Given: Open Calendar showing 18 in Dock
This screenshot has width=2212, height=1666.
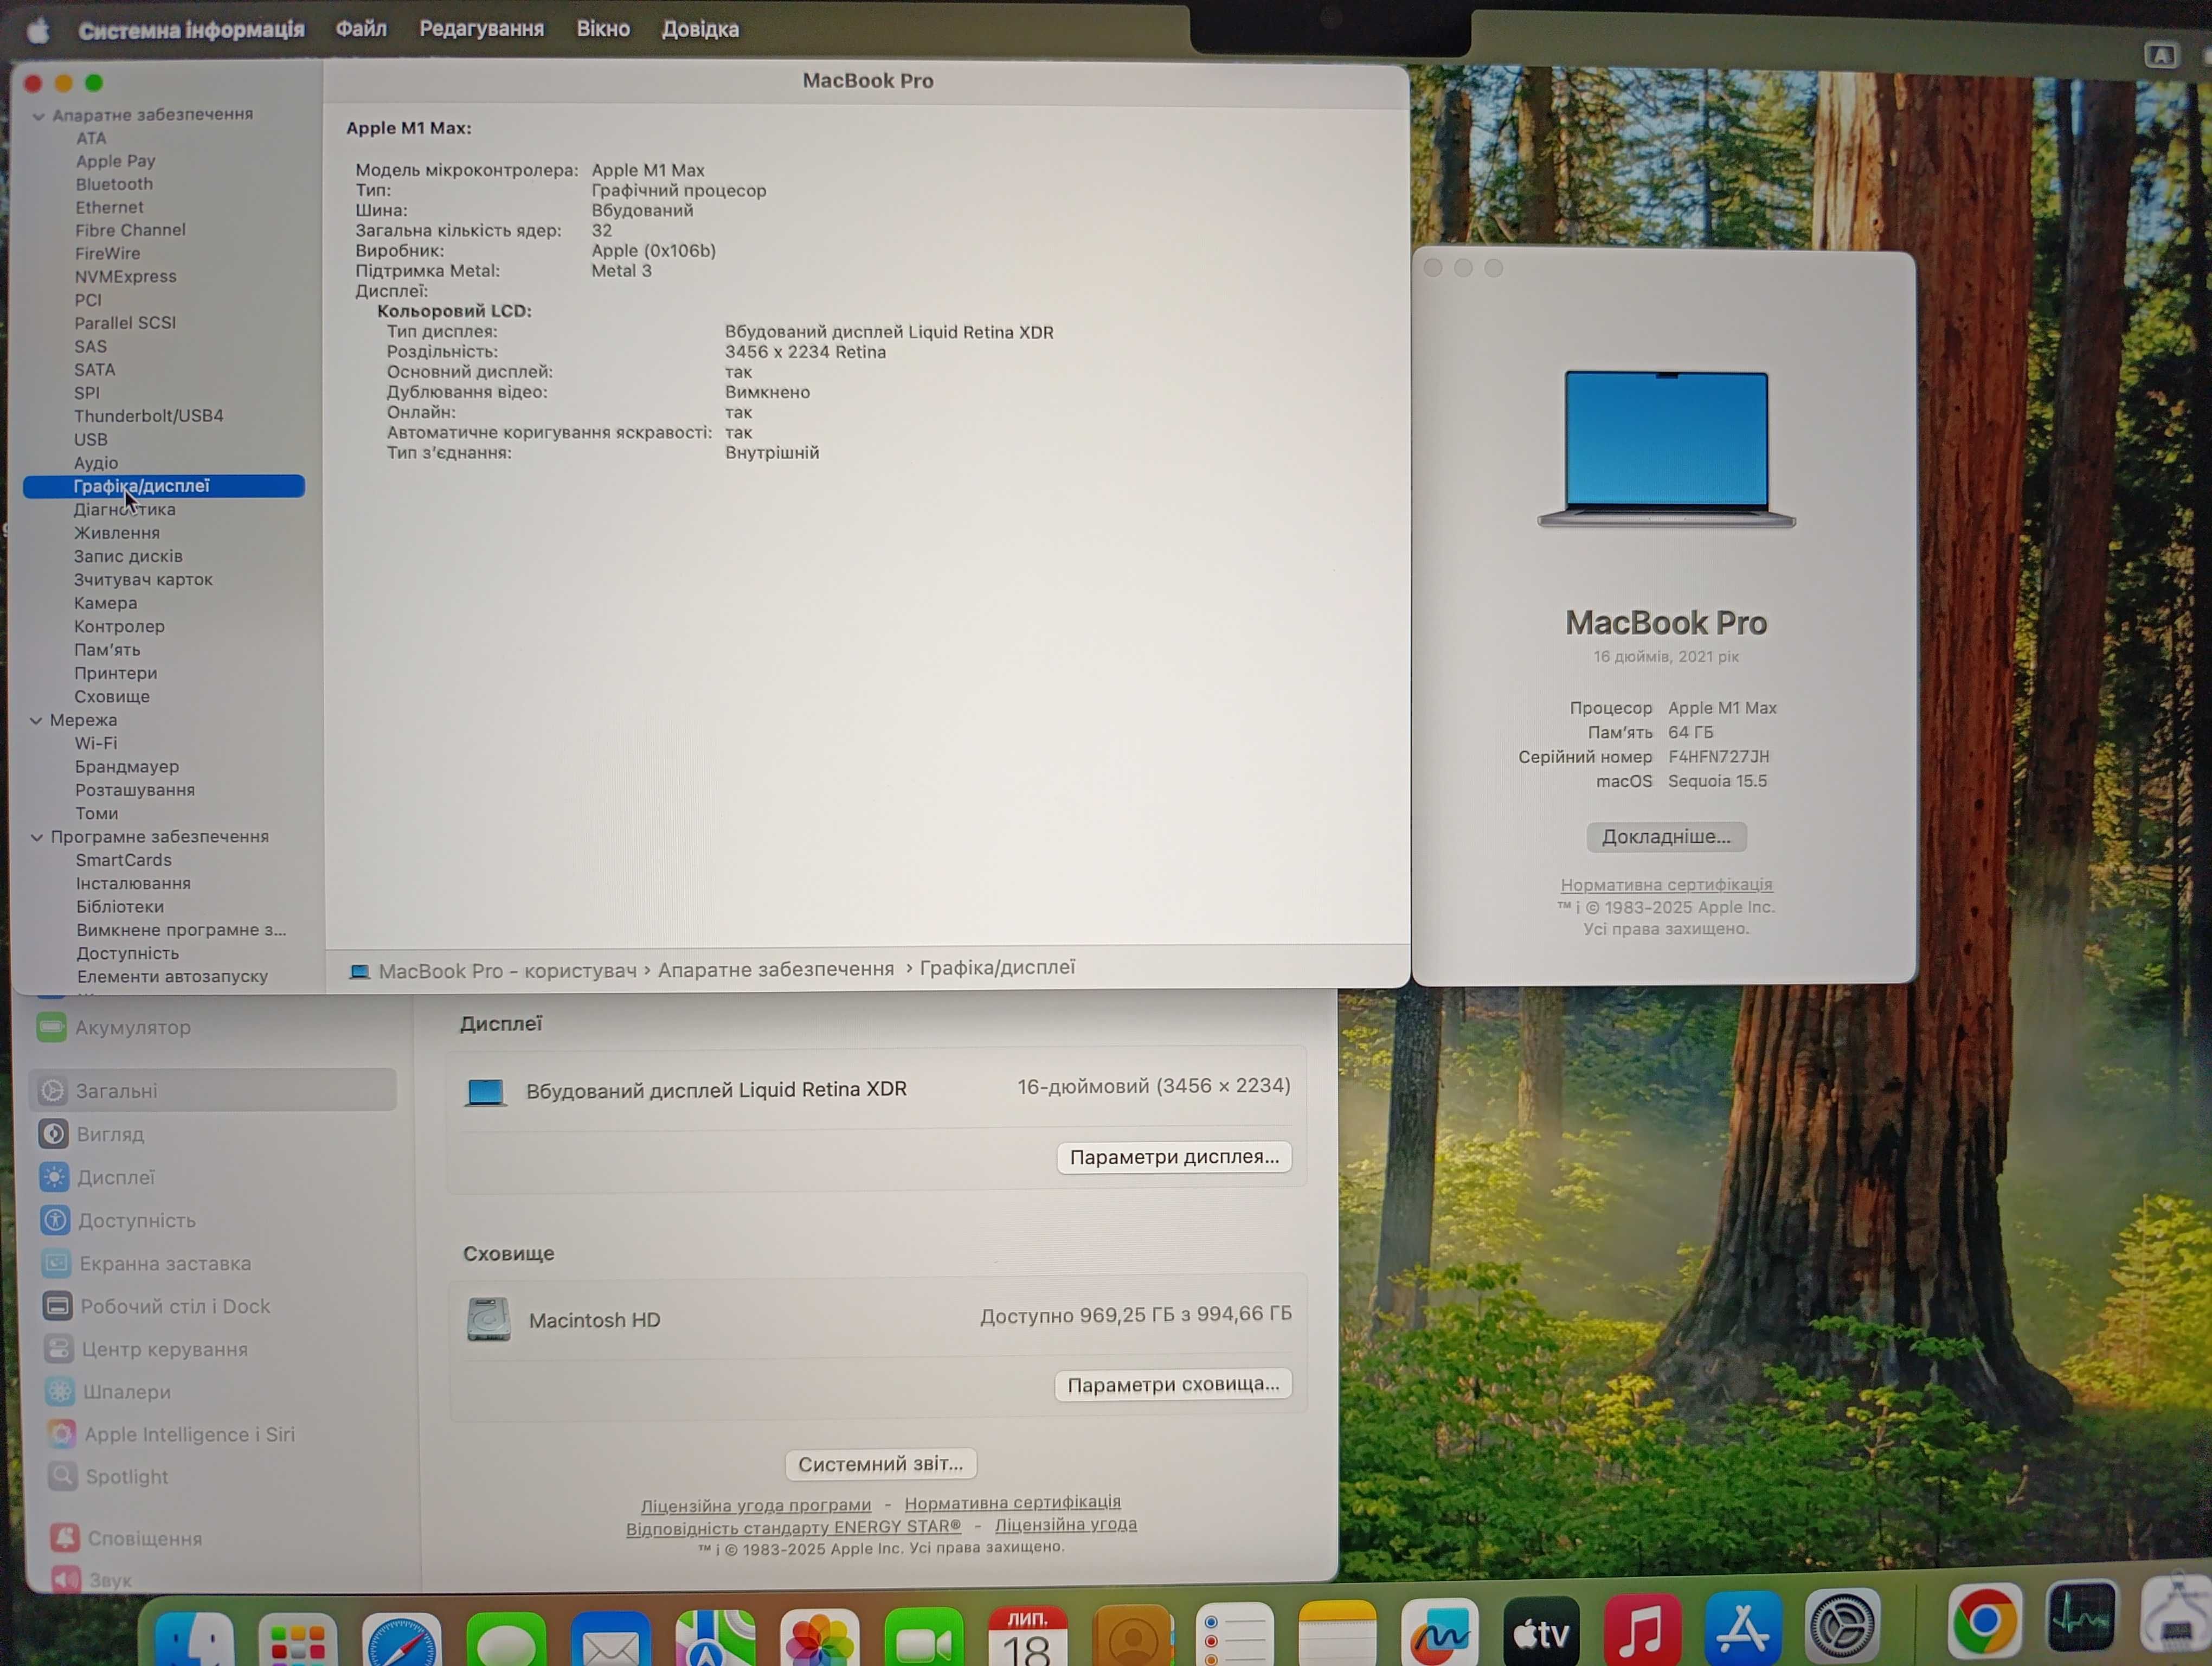Looking at the screenshot, I should click(1027, 1636).
